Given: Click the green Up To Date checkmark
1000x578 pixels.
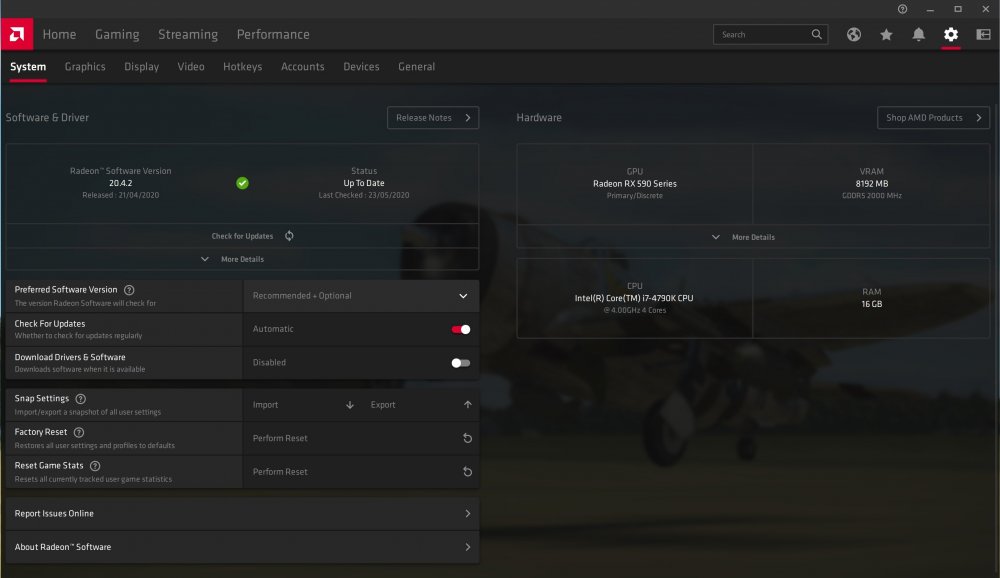Looking at the screenshot, I should pyautogui.click(x=242, y=183).
